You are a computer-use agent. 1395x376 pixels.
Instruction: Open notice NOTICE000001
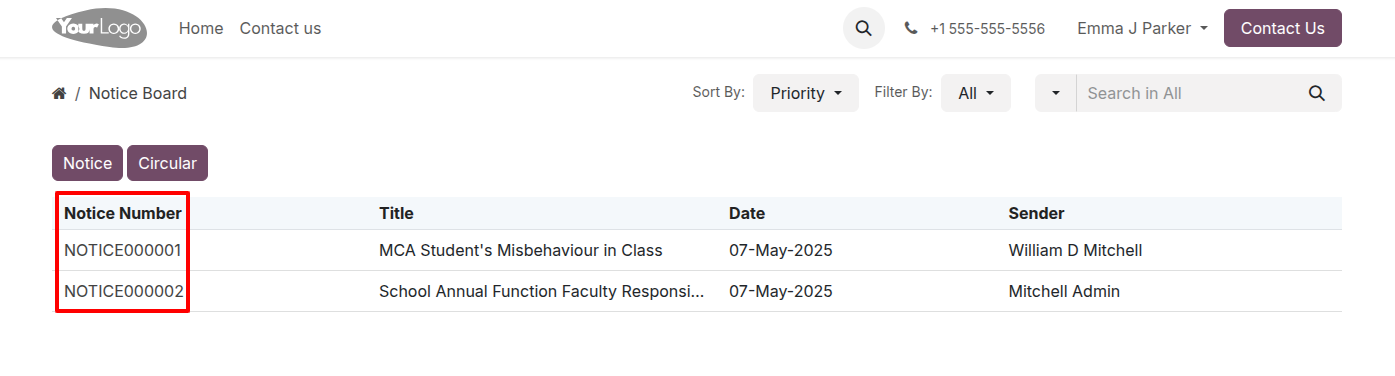[123, 250]
